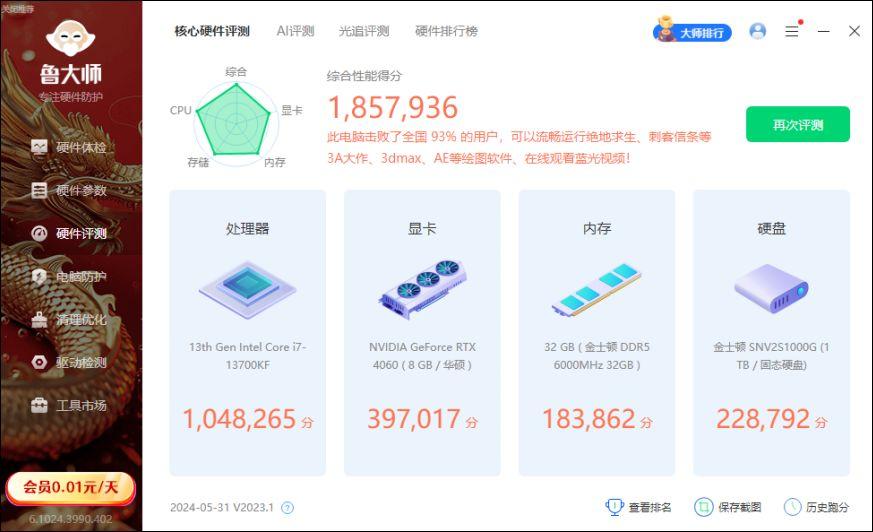Click the 内存 card title
This screenshot has height=532, width=873.
(x=597, y=229)
